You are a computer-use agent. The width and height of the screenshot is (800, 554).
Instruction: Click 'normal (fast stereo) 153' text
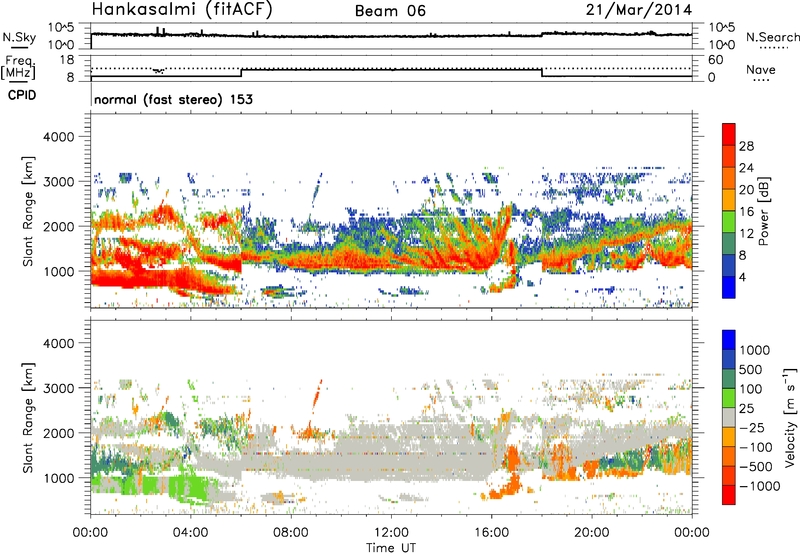coord(173,99)
